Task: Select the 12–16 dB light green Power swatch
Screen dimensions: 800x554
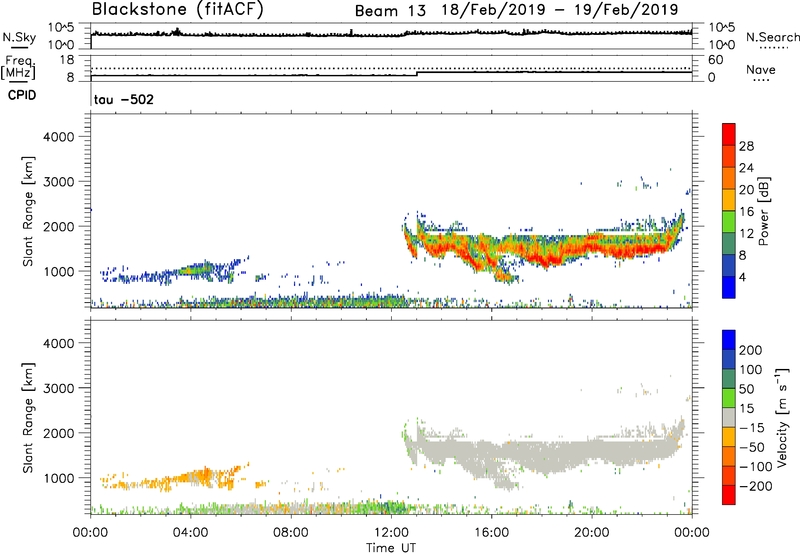Action: pos(729,222)
